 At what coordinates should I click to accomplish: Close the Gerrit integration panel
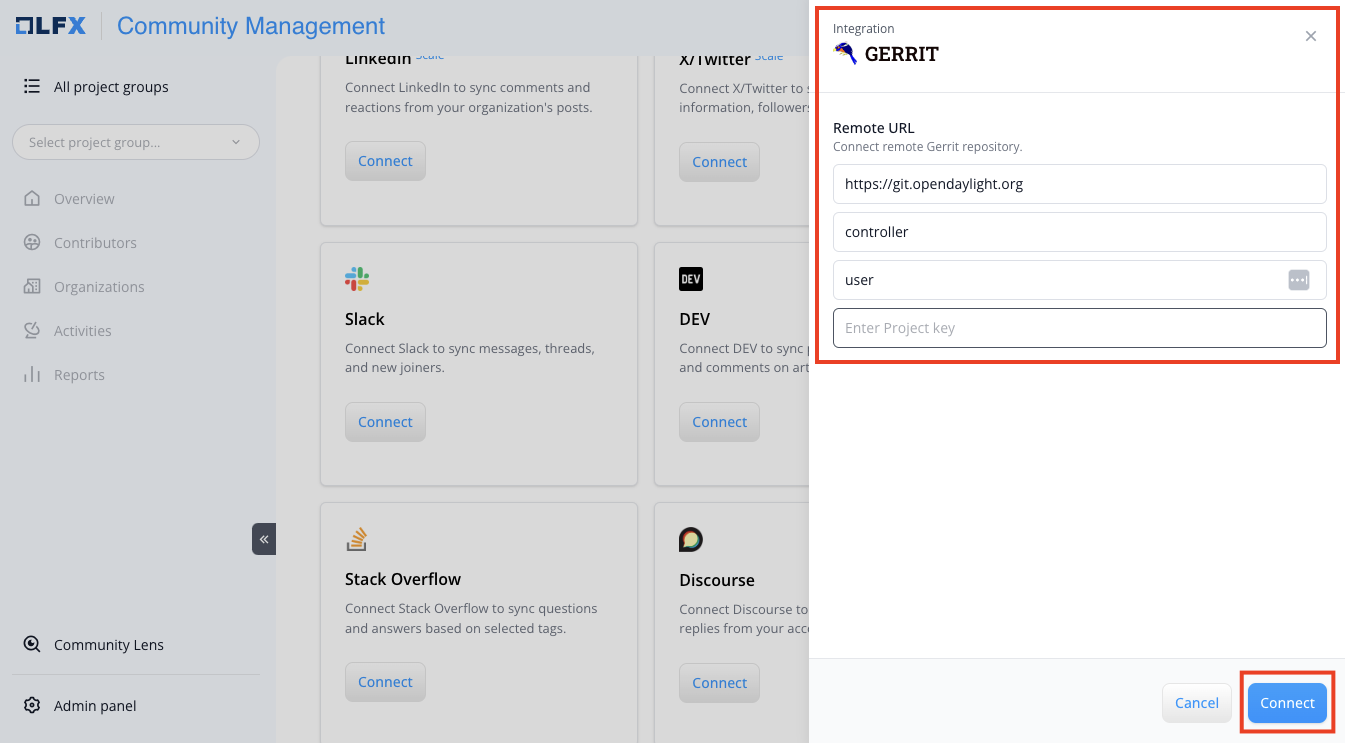click(x=1311, y=36)
